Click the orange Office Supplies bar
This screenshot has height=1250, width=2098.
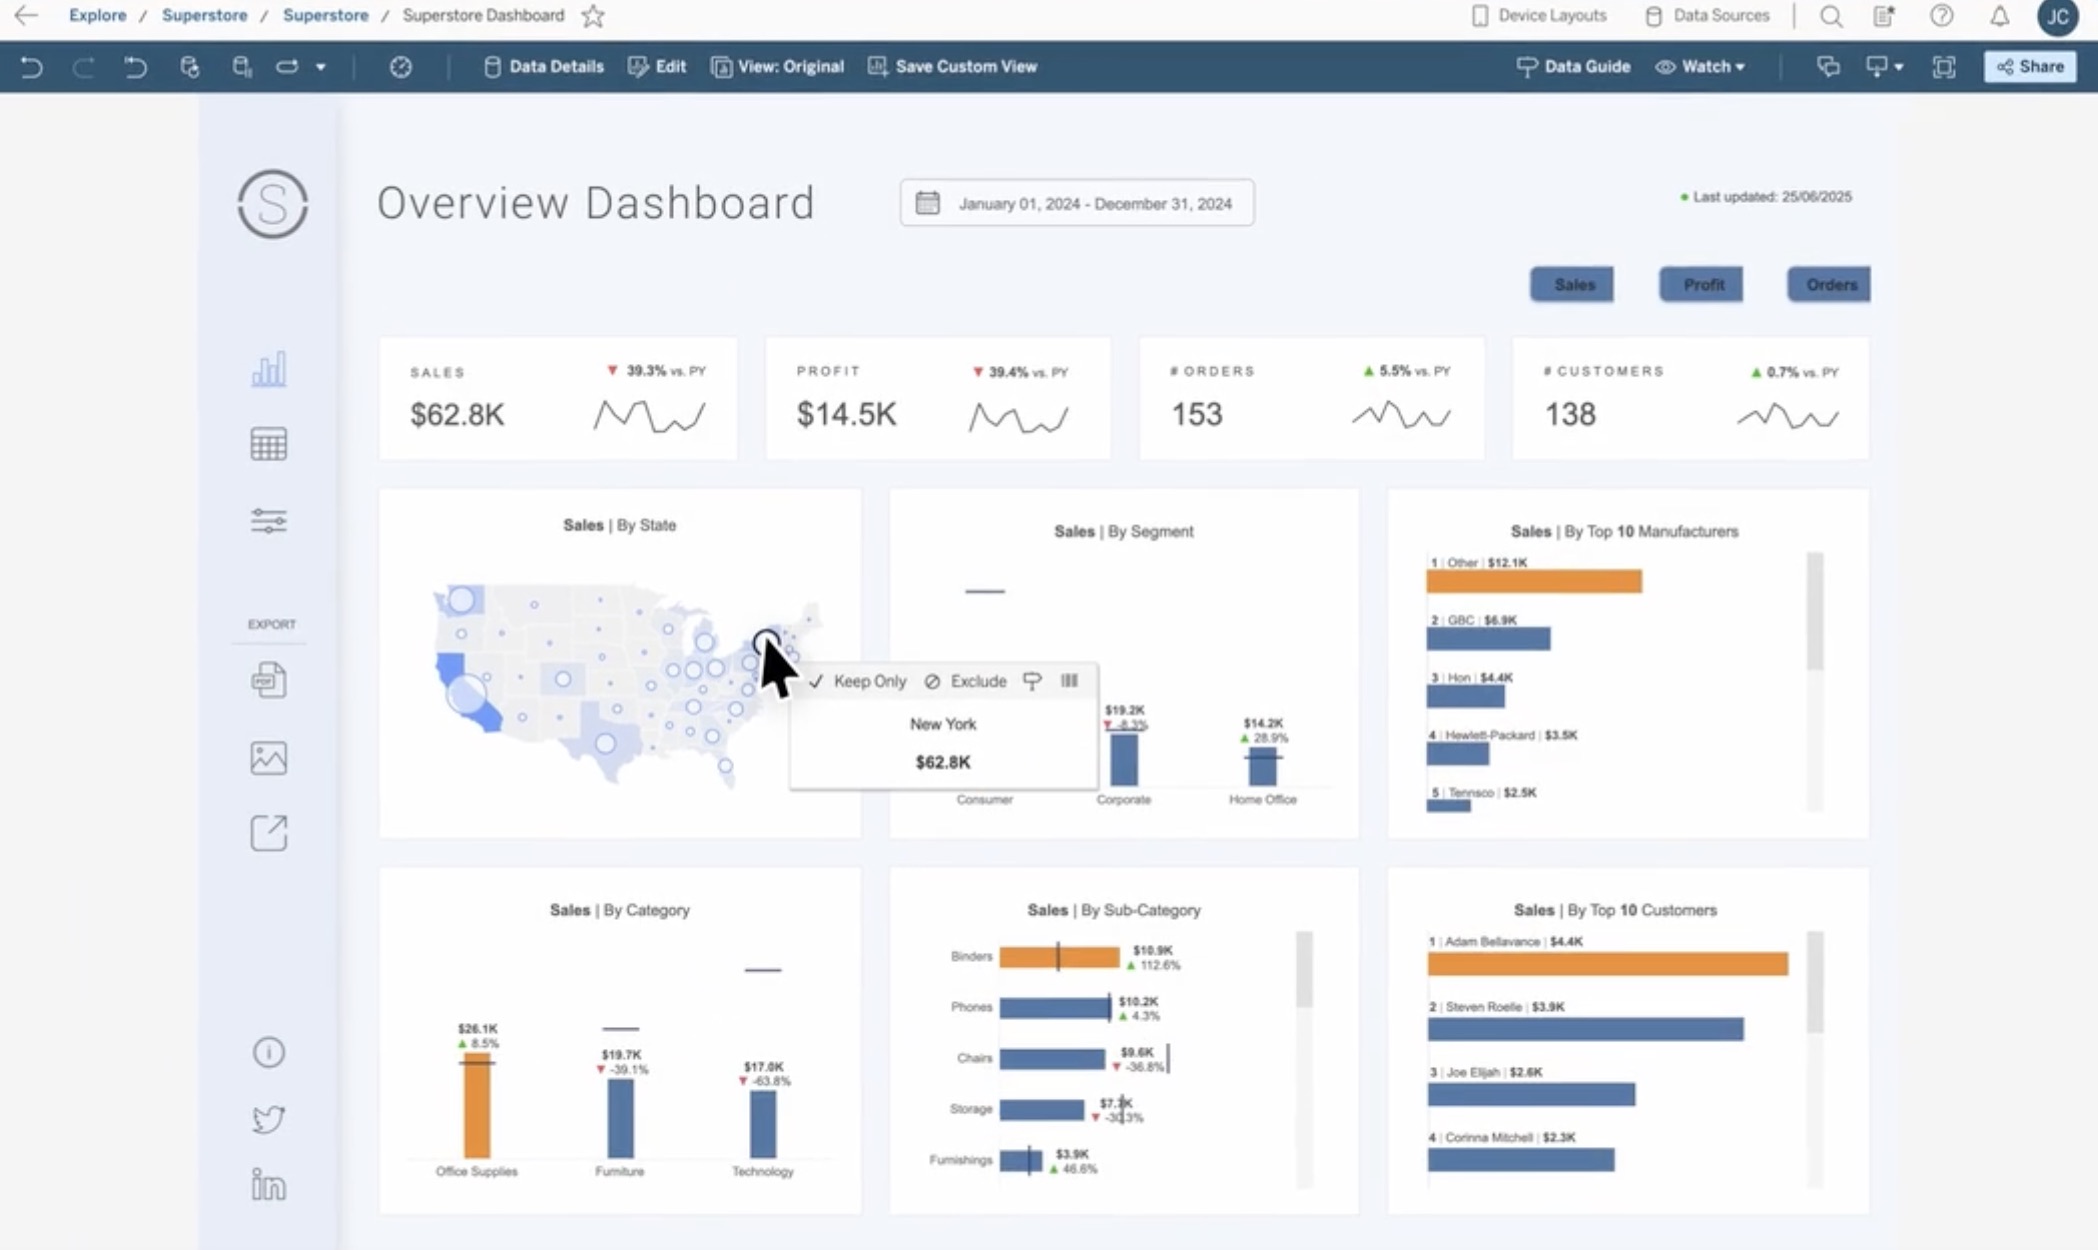coord(477,1105)
